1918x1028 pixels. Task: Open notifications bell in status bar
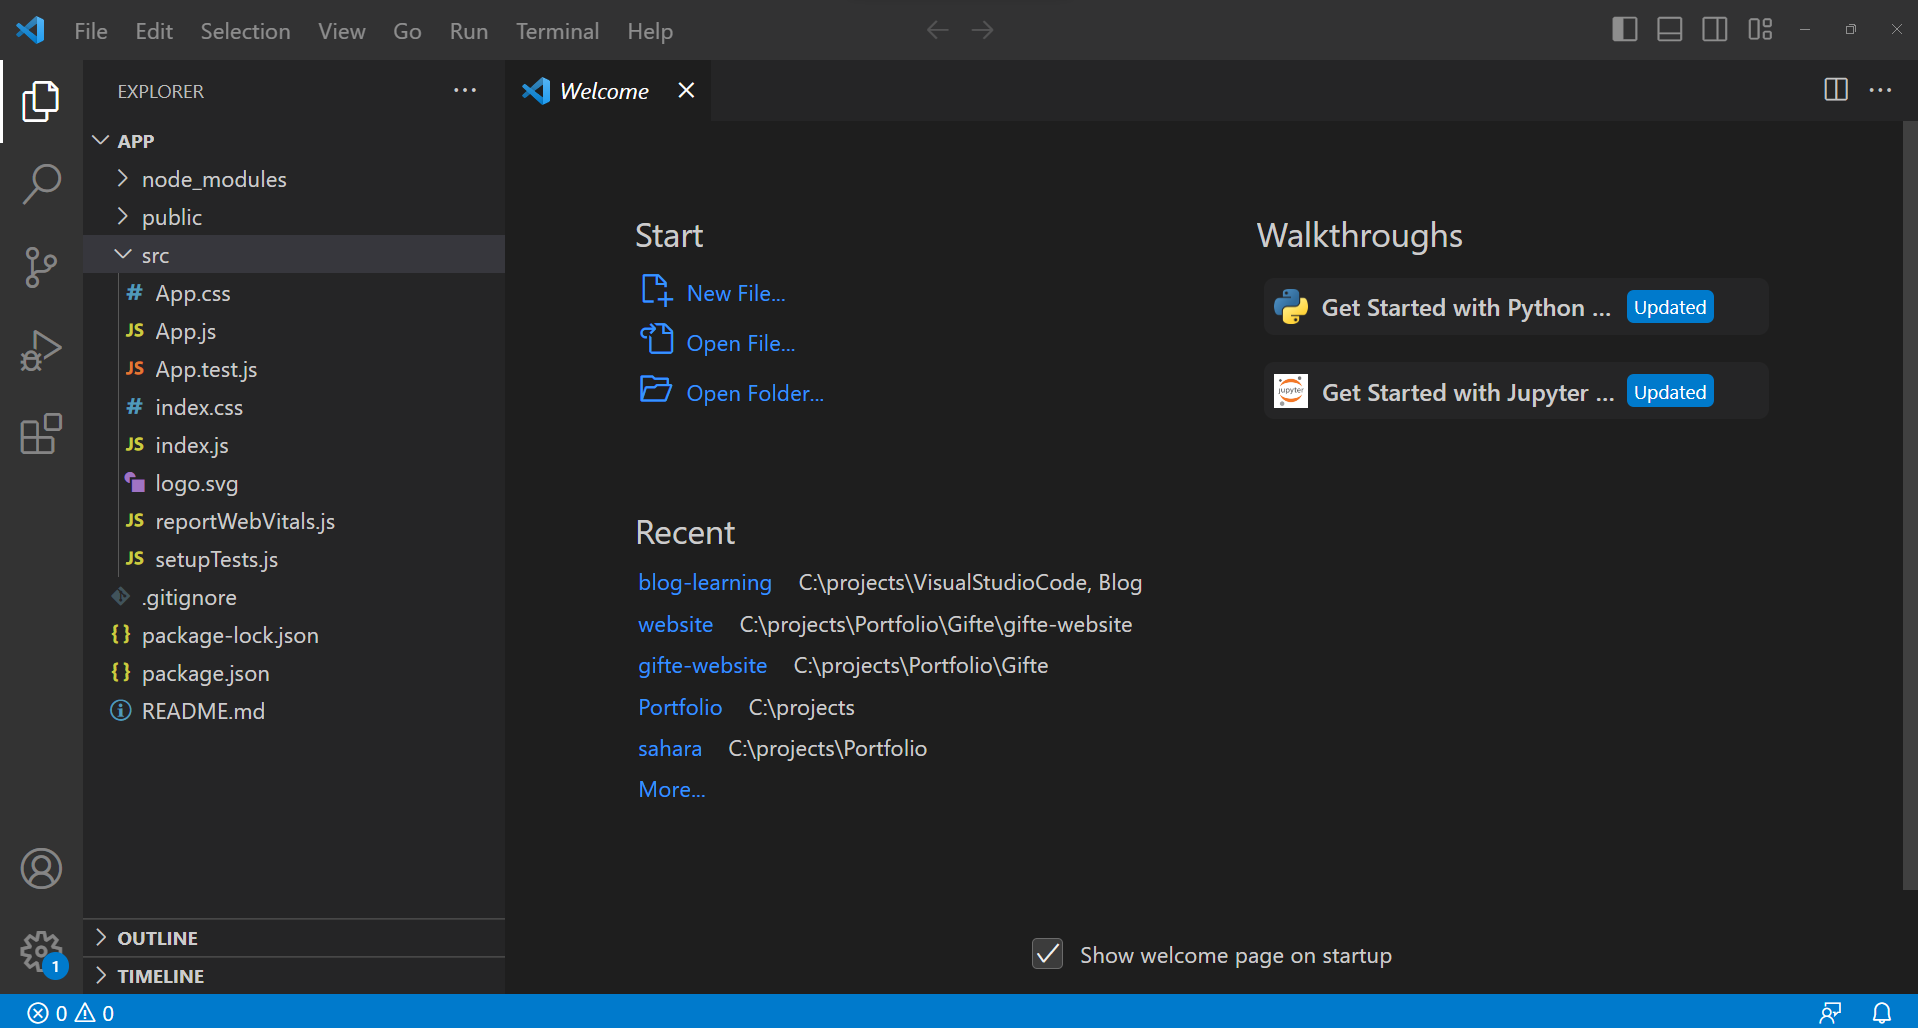(1881, 1013)
